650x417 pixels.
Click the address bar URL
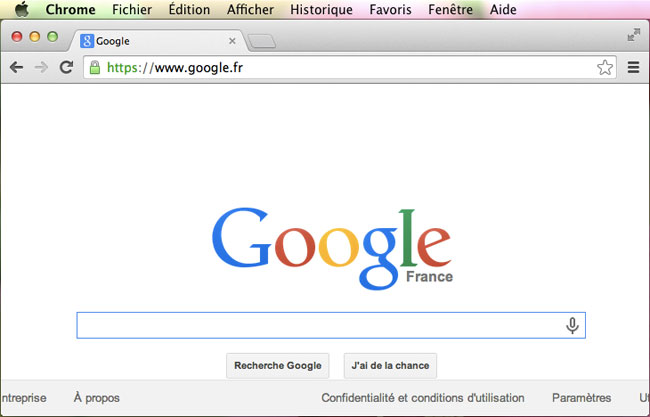175,67
